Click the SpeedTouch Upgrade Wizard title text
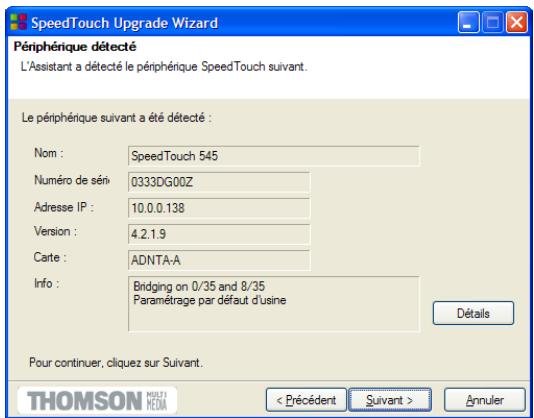The image size is (534, 418). coord(124,23)
